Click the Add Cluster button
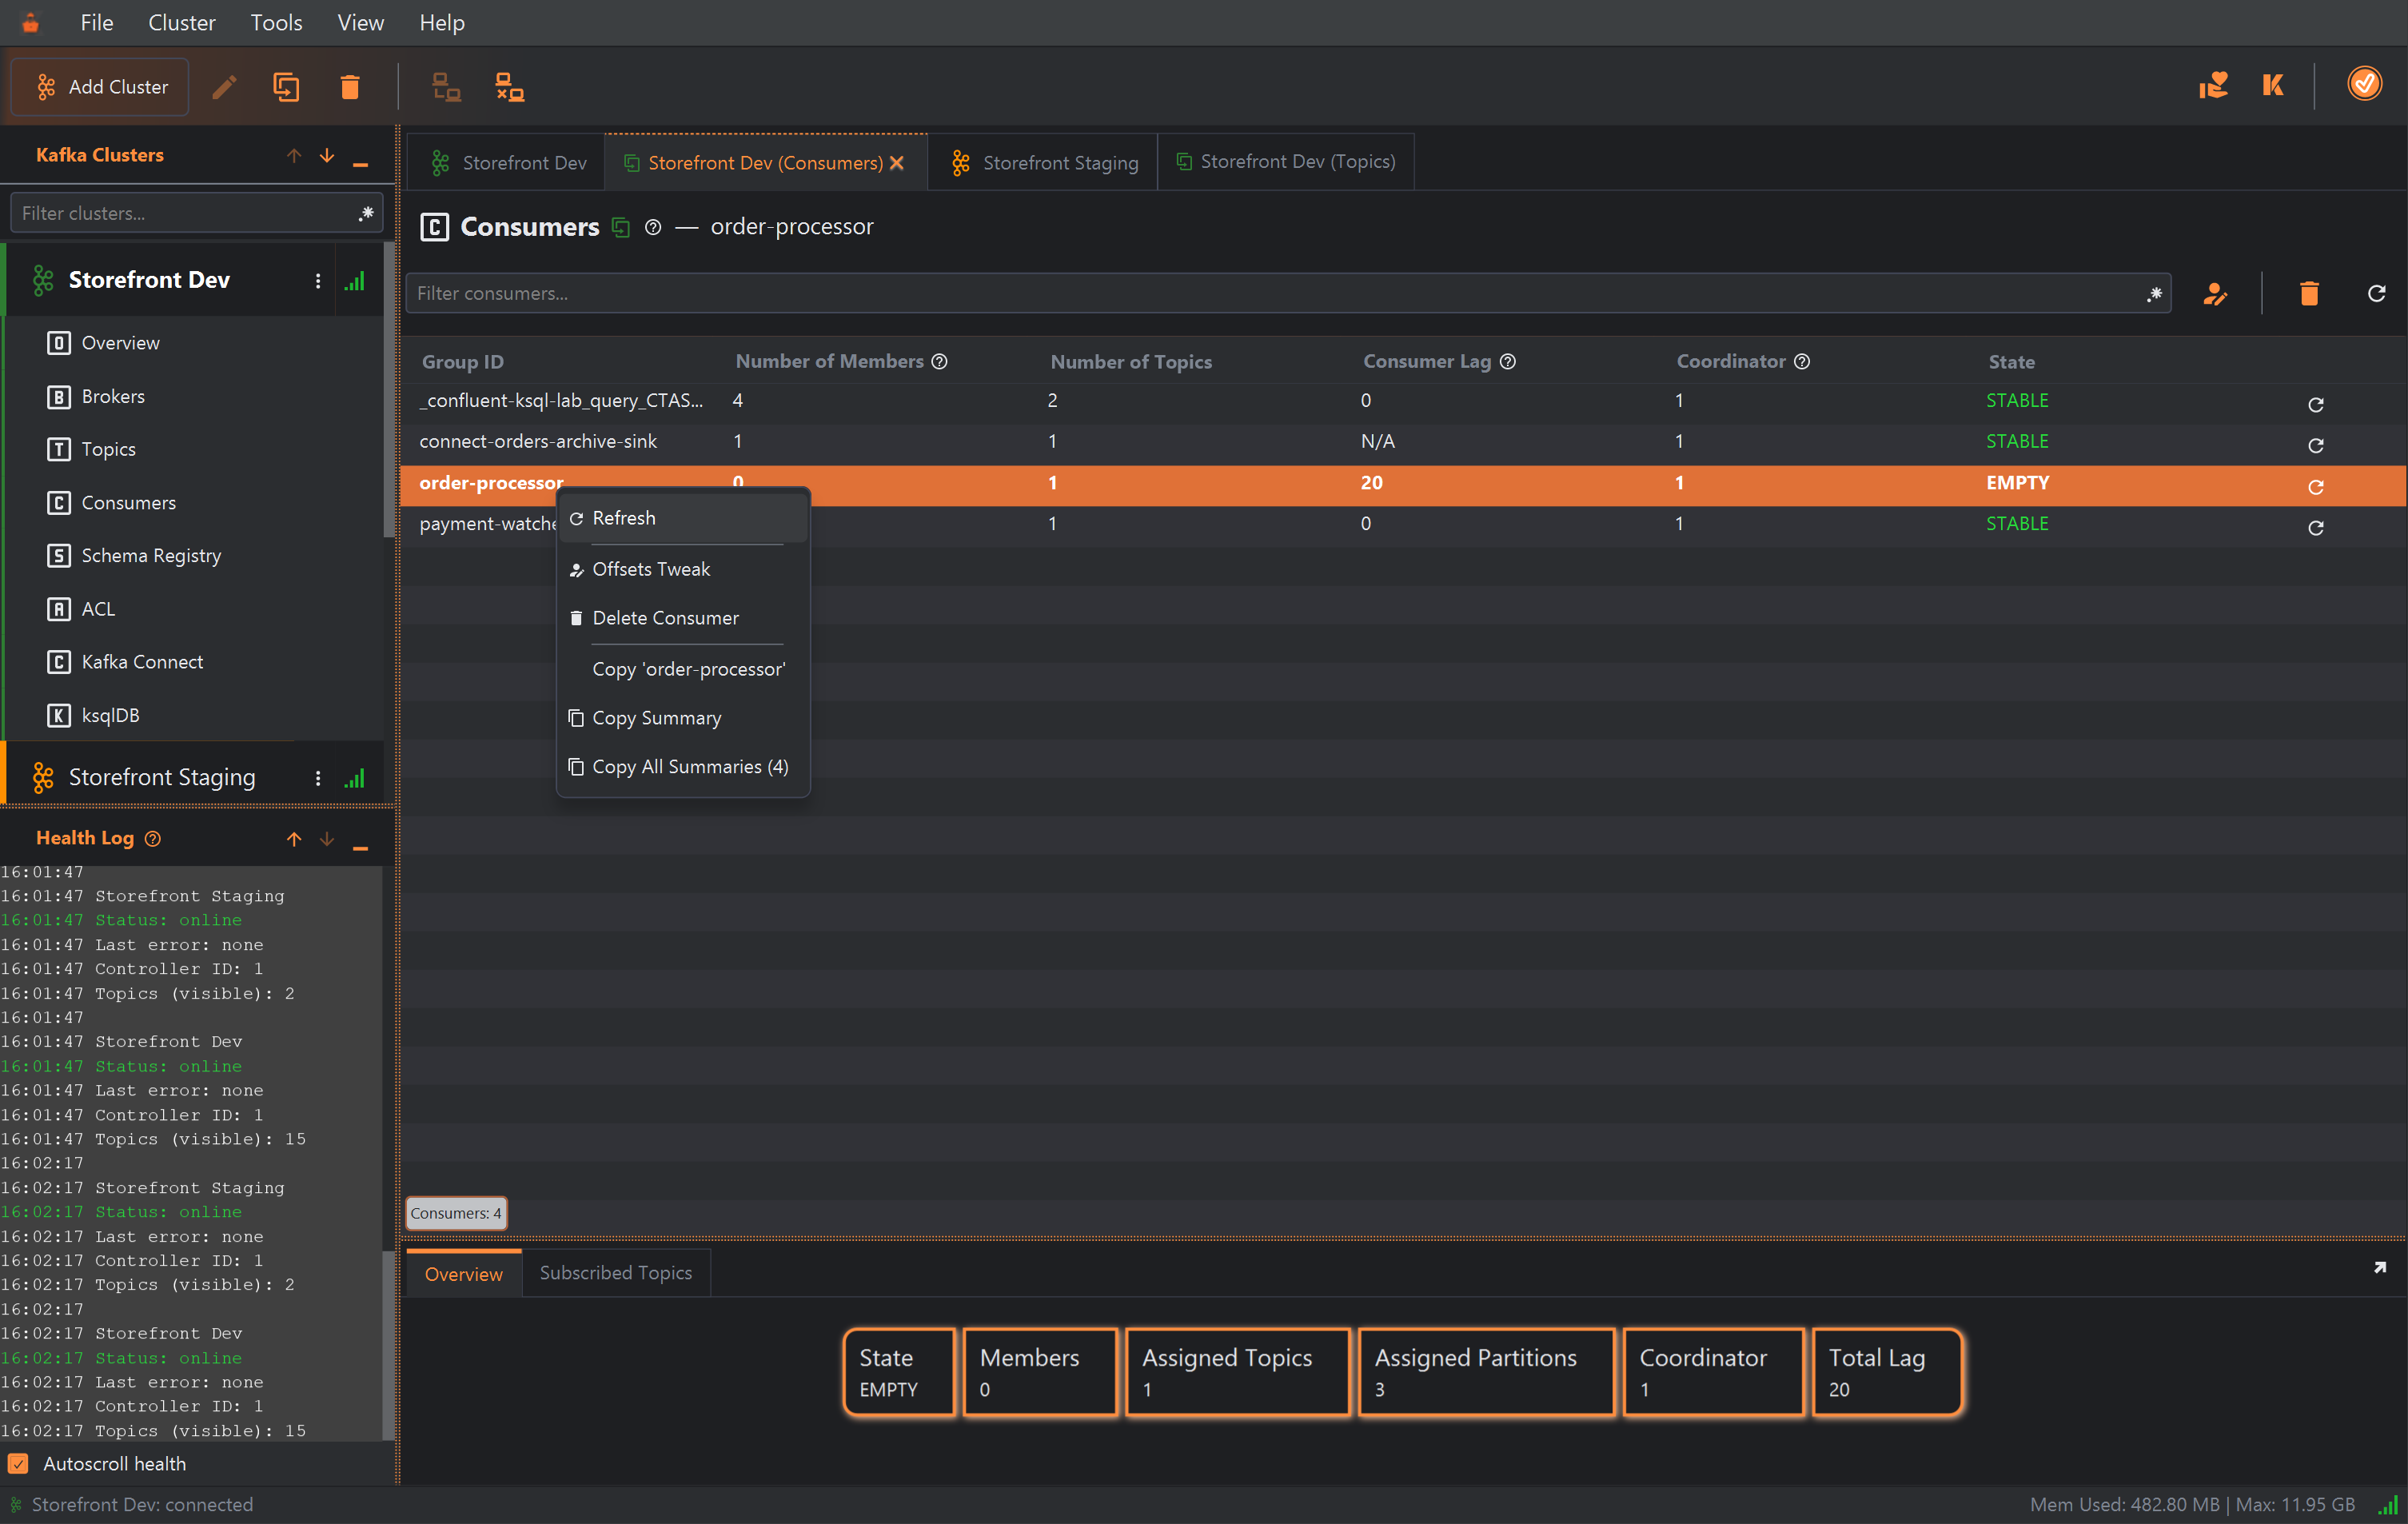The height and width of the screenshot is (1524, 2408). [x=100, y=87]
